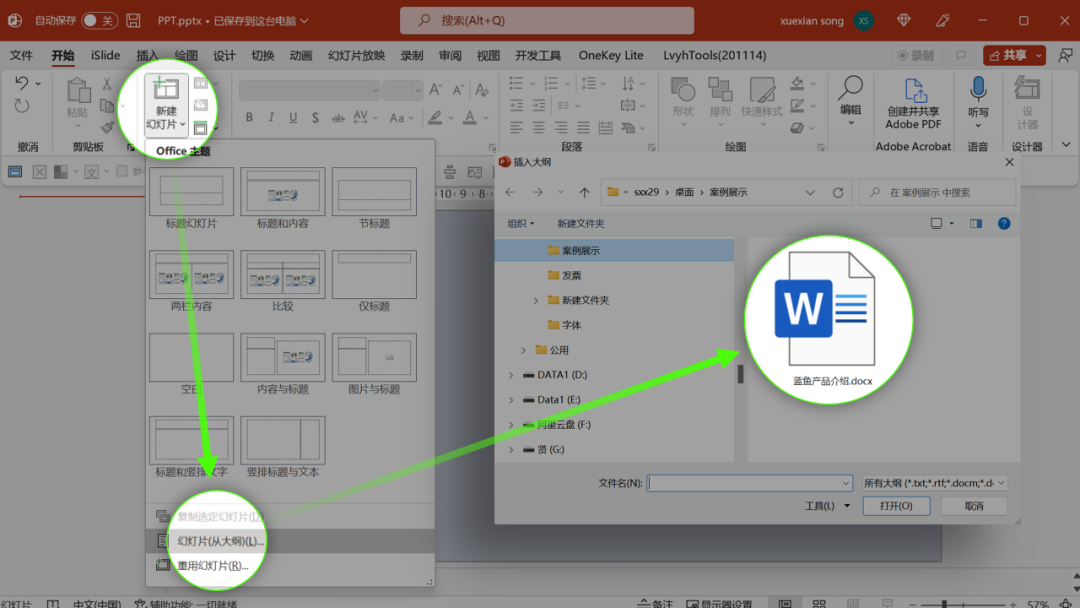Click the New Slide (新建幻灯片) icon

[x=166, y=91]
